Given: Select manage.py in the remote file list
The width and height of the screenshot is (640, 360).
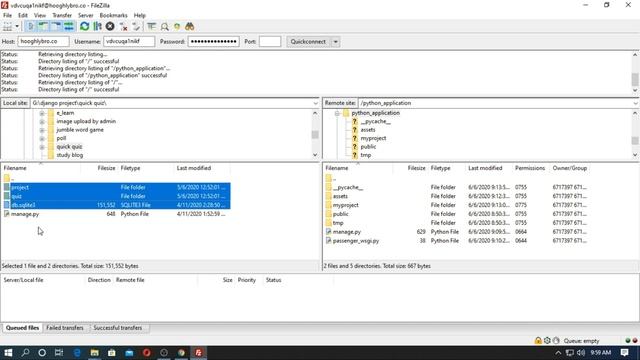Looking at the screenshot, I should coord(457,232).
